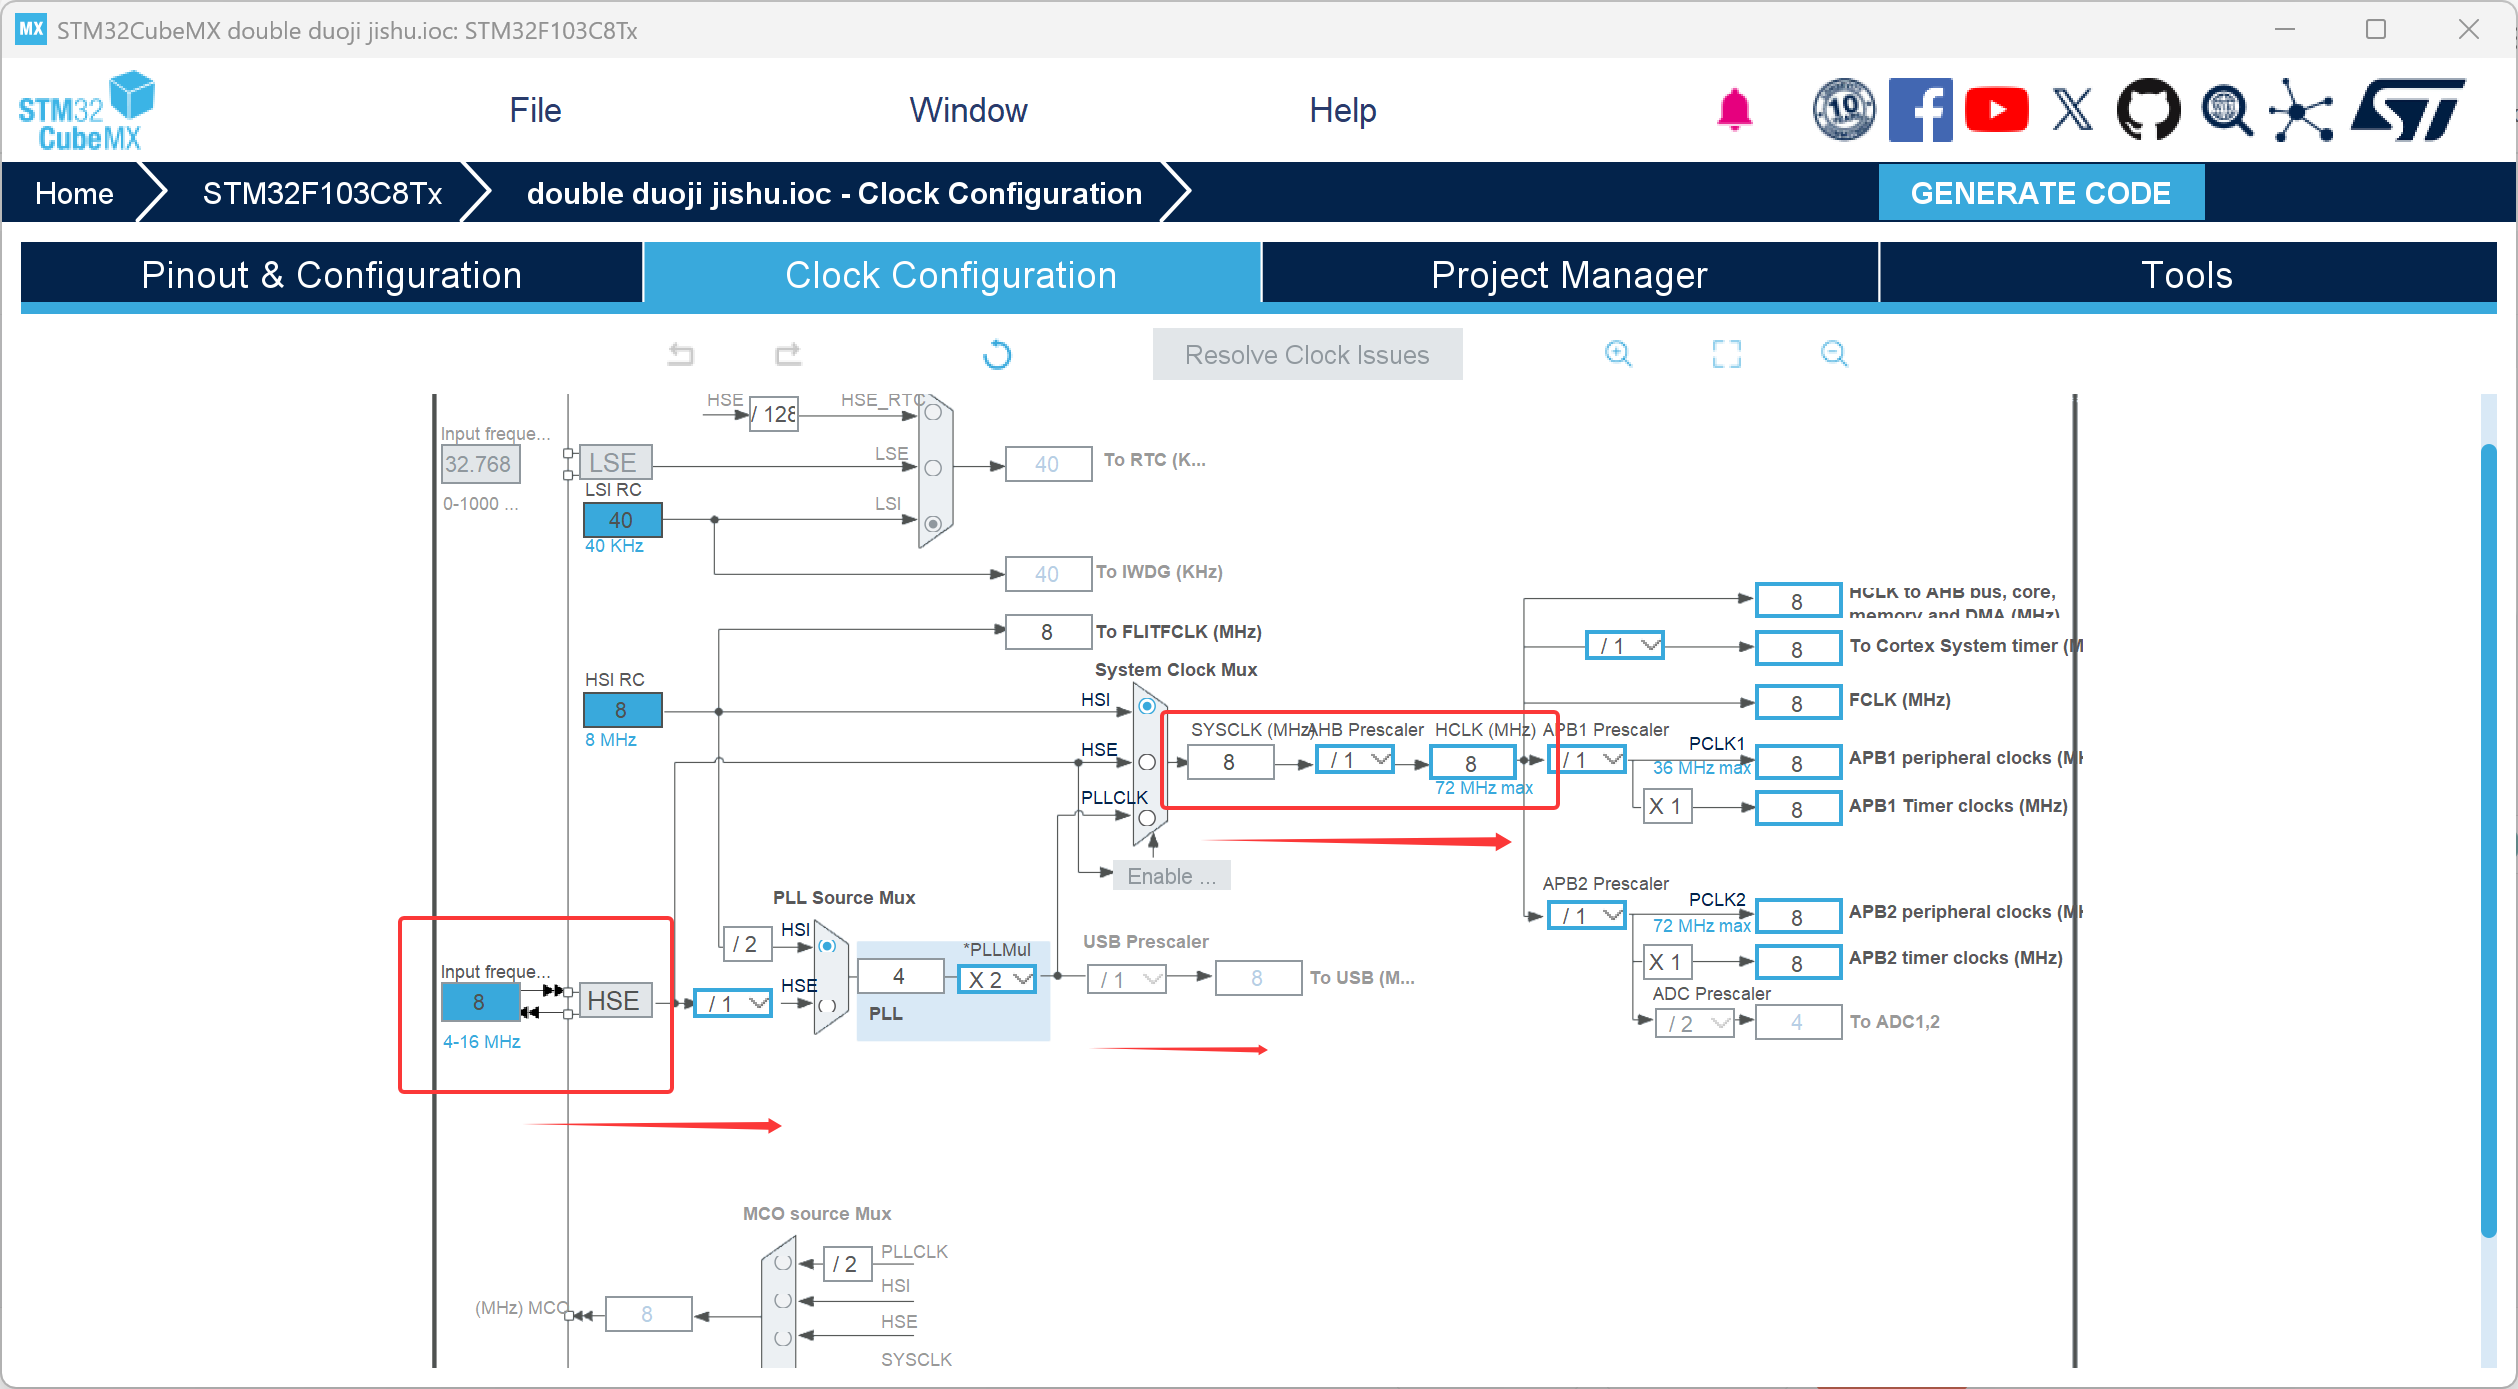This screenshot has width=2518, height=1389.
Task: Click the redo arrow icon
Action: point(788,354)
